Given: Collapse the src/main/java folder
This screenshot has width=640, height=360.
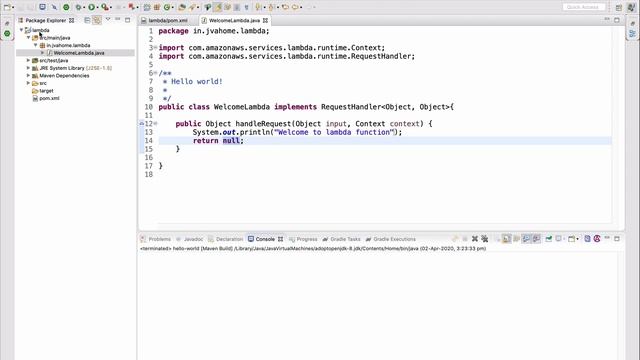Looking at the screenshot, I should [x=29, y=38].
